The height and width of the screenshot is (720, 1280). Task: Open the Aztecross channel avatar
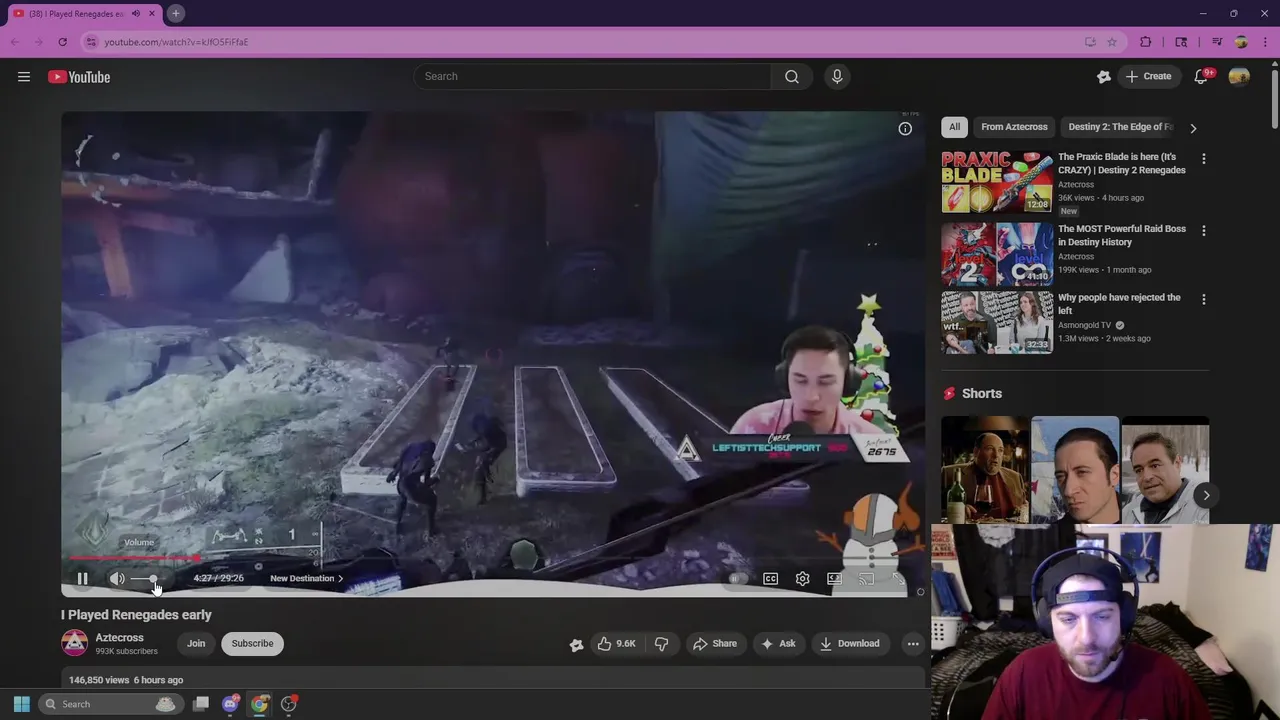75,643
